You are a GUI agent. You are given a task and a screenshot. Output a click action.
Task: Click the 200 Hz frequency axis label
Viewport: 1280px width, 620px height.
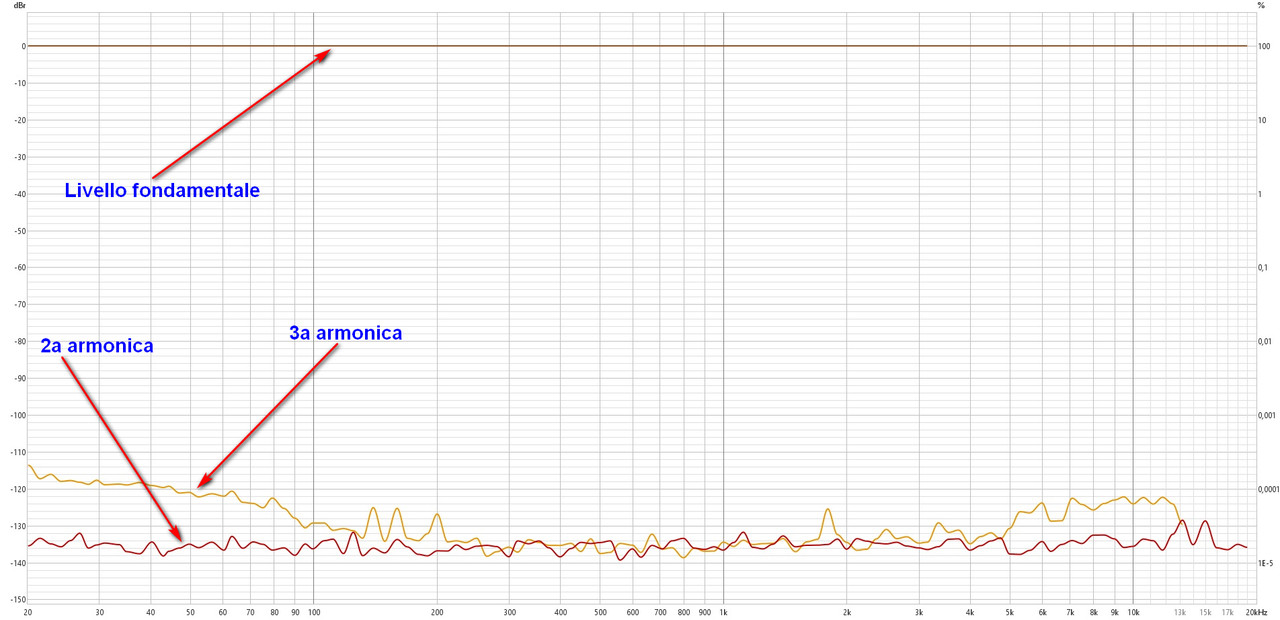(x=437, y=611)
